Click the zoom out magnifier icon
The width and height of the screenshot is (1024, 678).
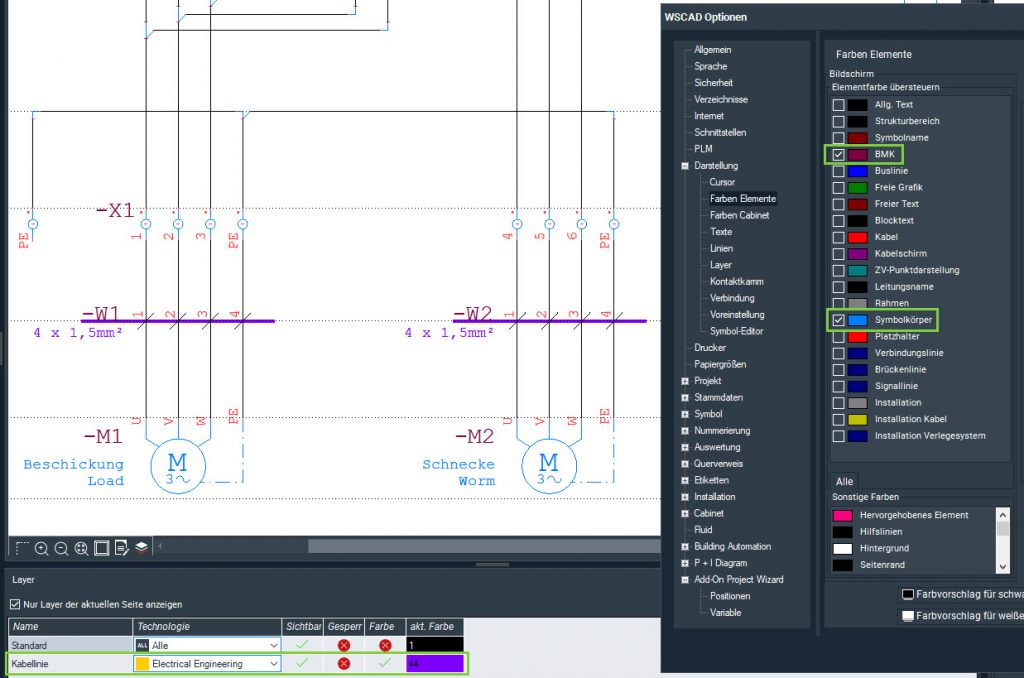(x=61, y=548)
